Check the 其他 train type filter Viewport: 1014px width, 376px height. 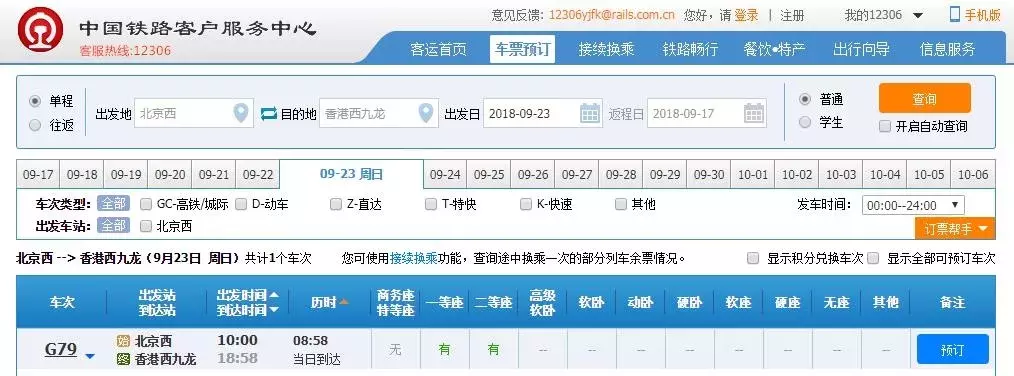coord(621,205)
